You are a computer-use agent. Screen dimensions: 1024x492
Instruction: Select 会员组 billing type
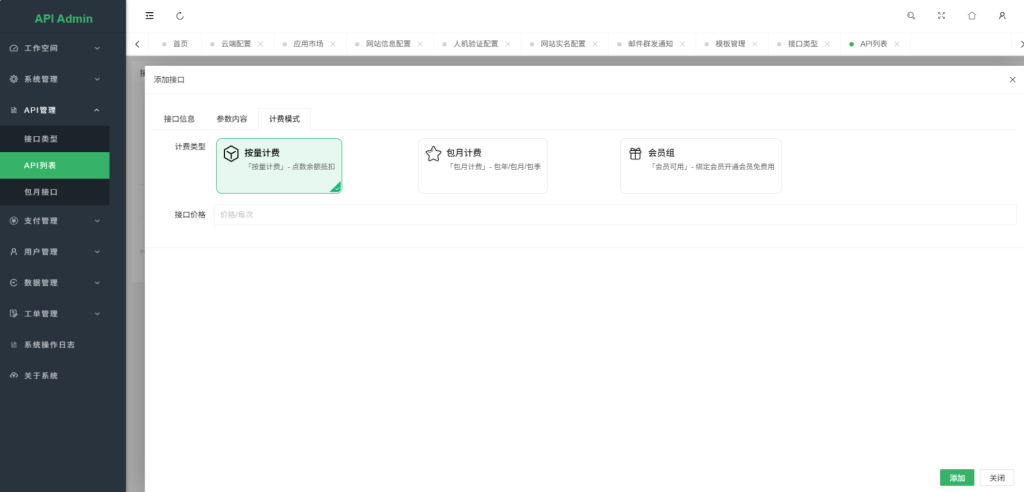[x=701, y=166]
